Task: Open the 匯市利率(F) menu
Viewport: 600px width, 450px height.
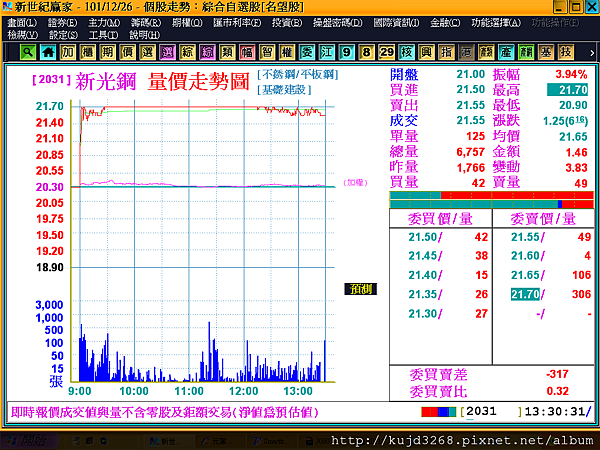Action: [237, 23]
